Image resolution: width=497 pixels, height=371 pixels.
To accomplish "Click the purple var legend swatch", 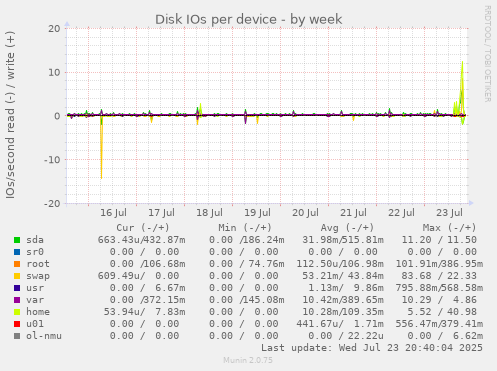I will (17, 300).
